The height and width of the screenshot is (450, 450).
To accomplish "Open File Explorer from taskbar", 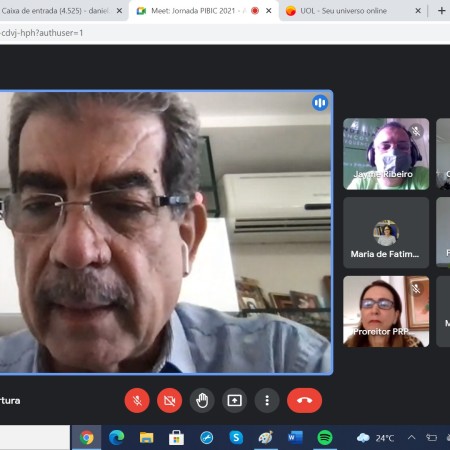I will click(x=146, y=437).
